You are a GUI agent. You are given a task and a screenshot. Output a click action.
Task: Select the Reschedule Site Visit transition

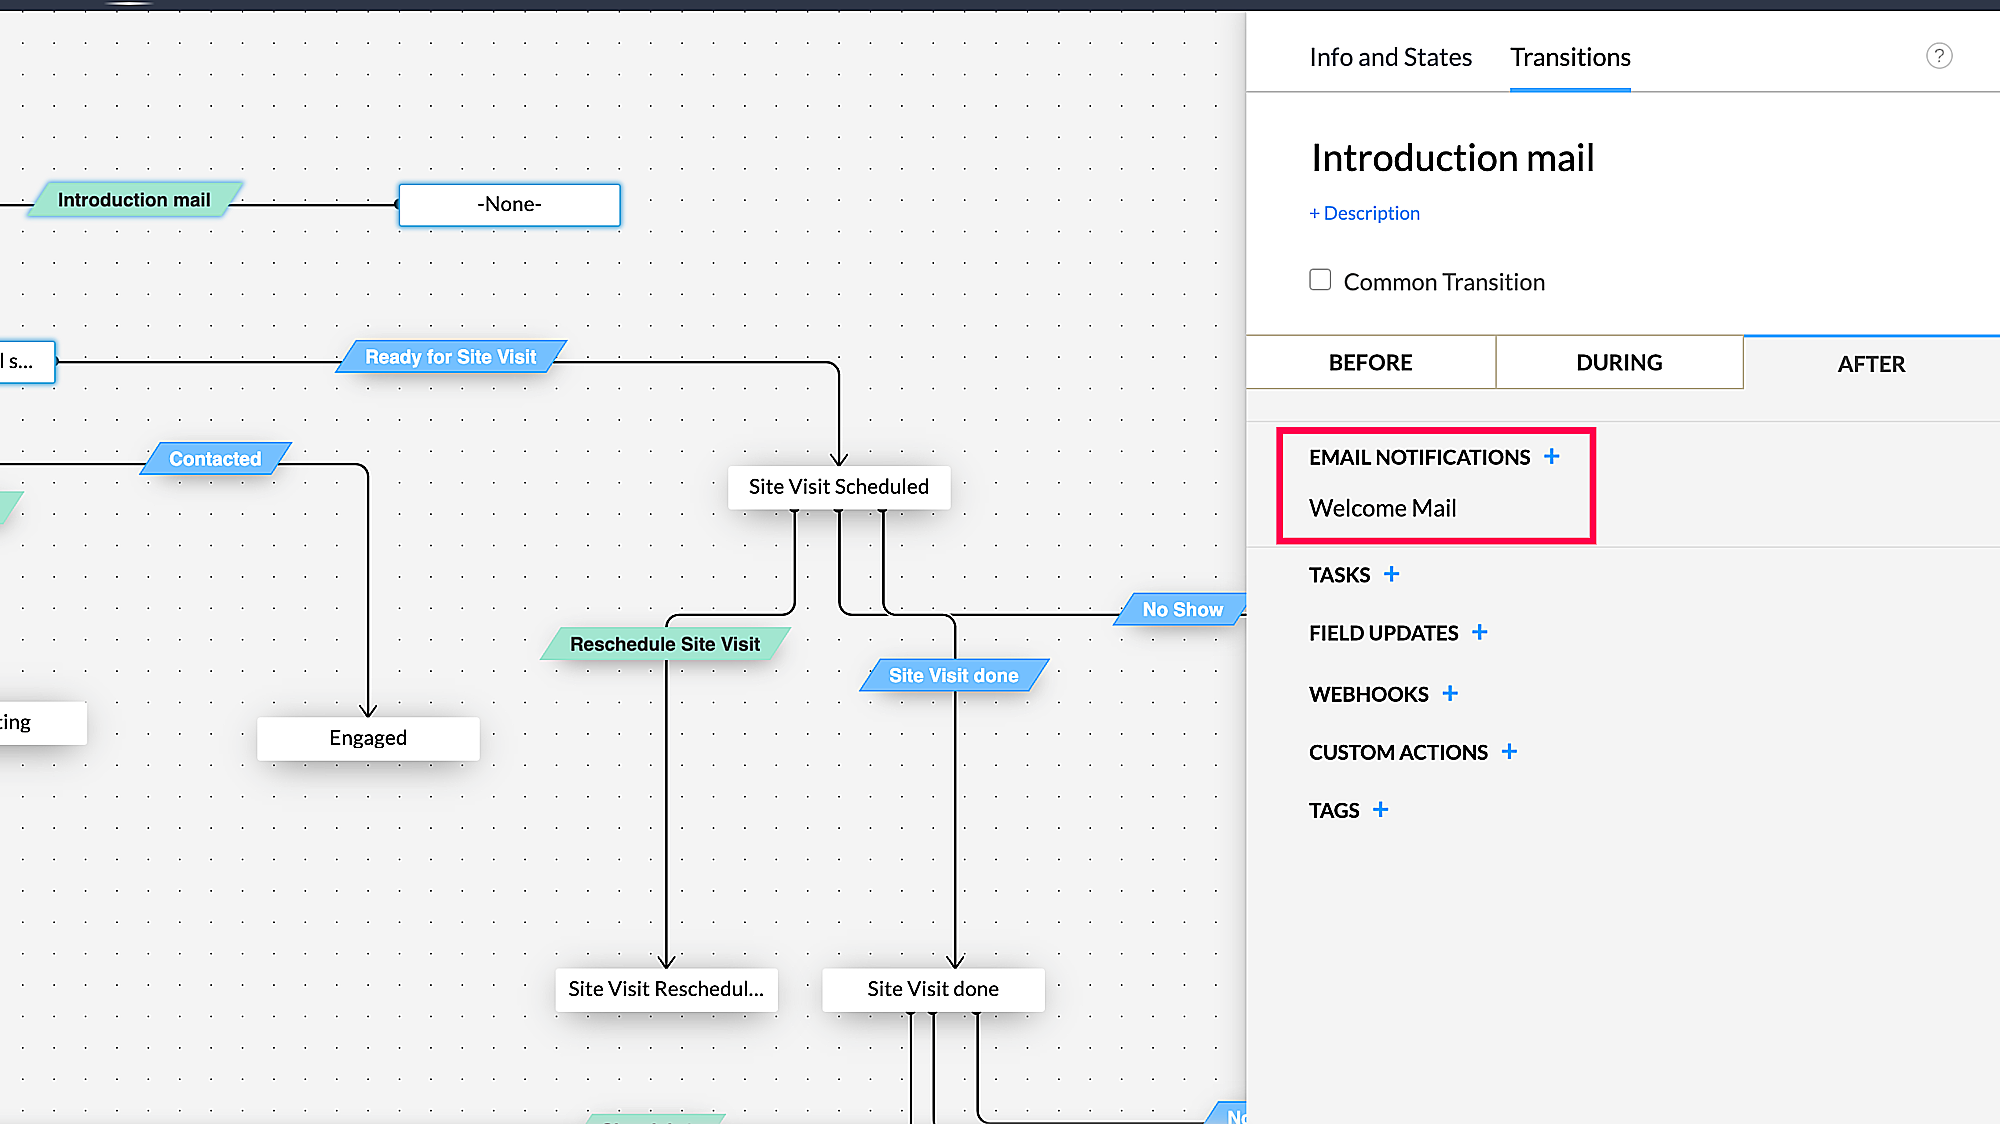[x=664, y=644]
